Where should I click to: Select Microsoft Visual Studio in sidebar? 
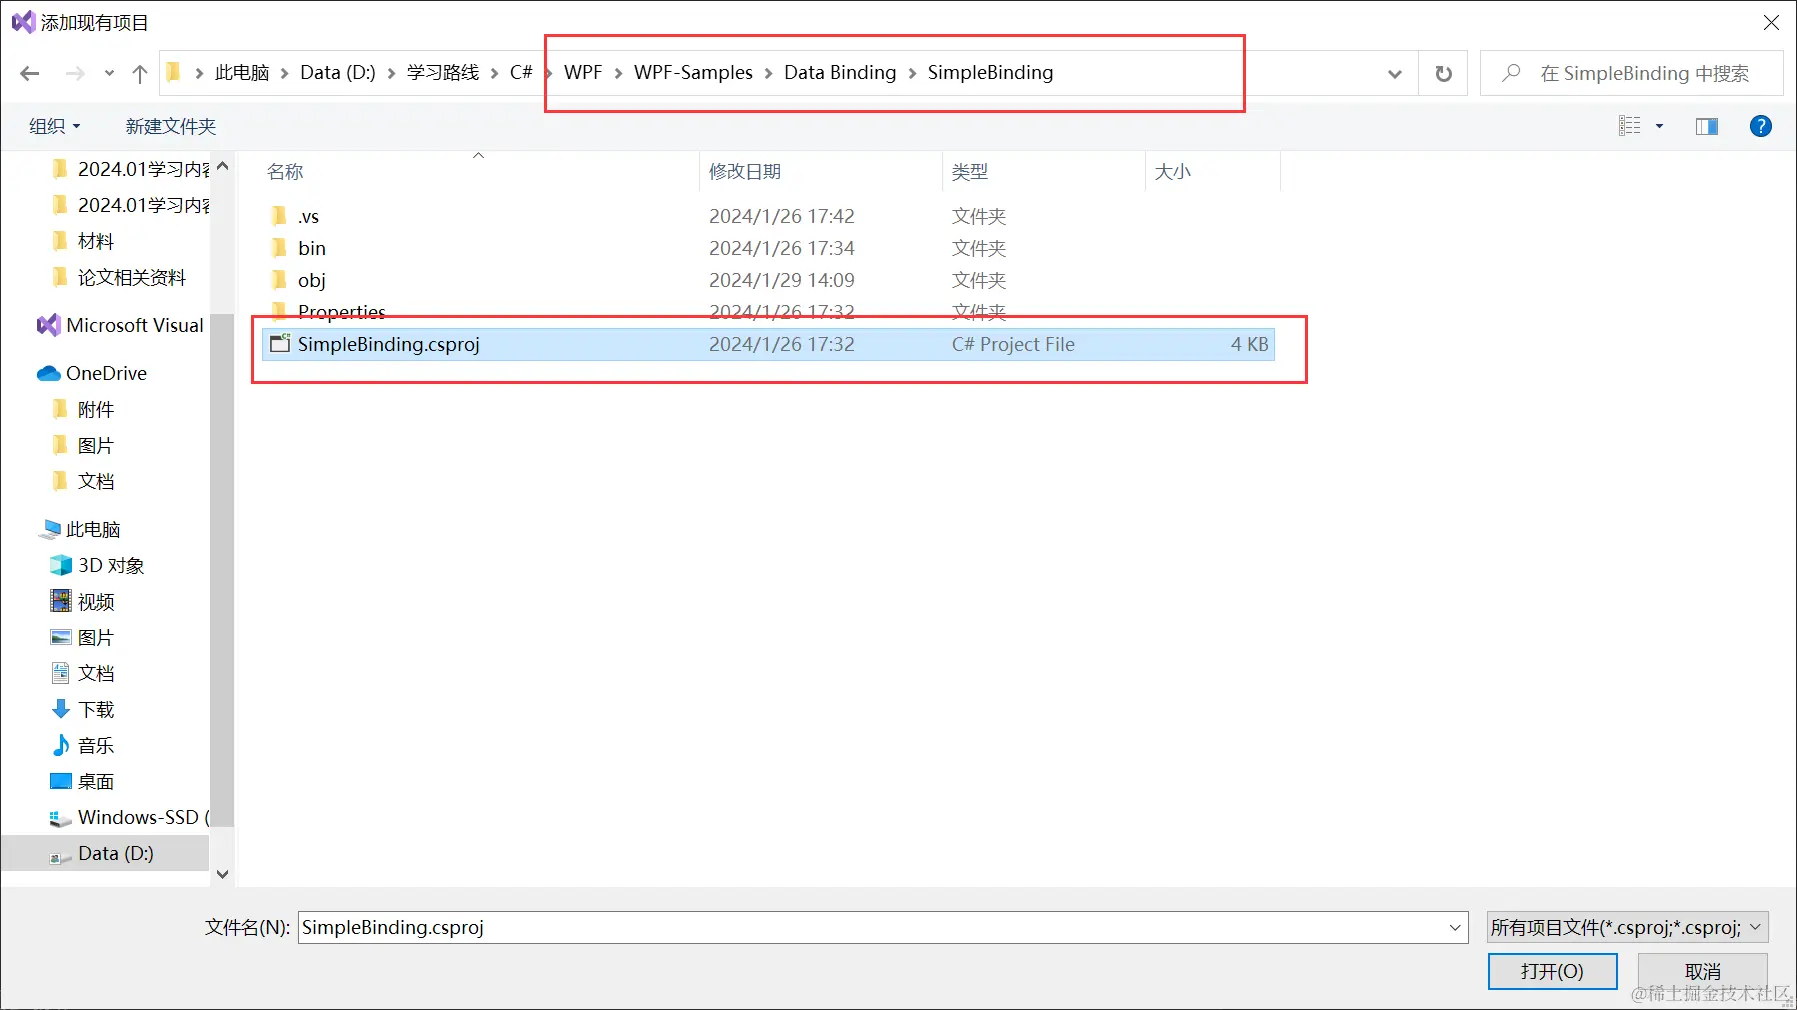pos(120,325)
